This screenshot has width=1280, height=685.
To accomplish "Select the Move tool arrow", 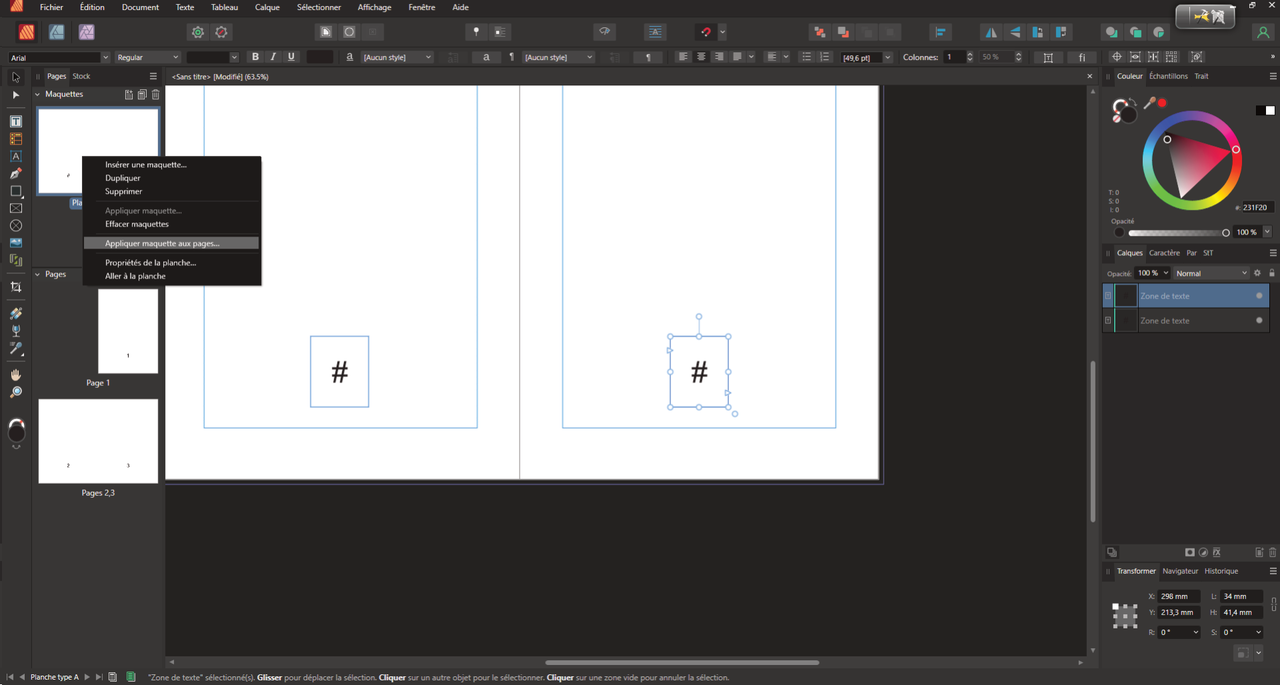I will coord(16,77).
